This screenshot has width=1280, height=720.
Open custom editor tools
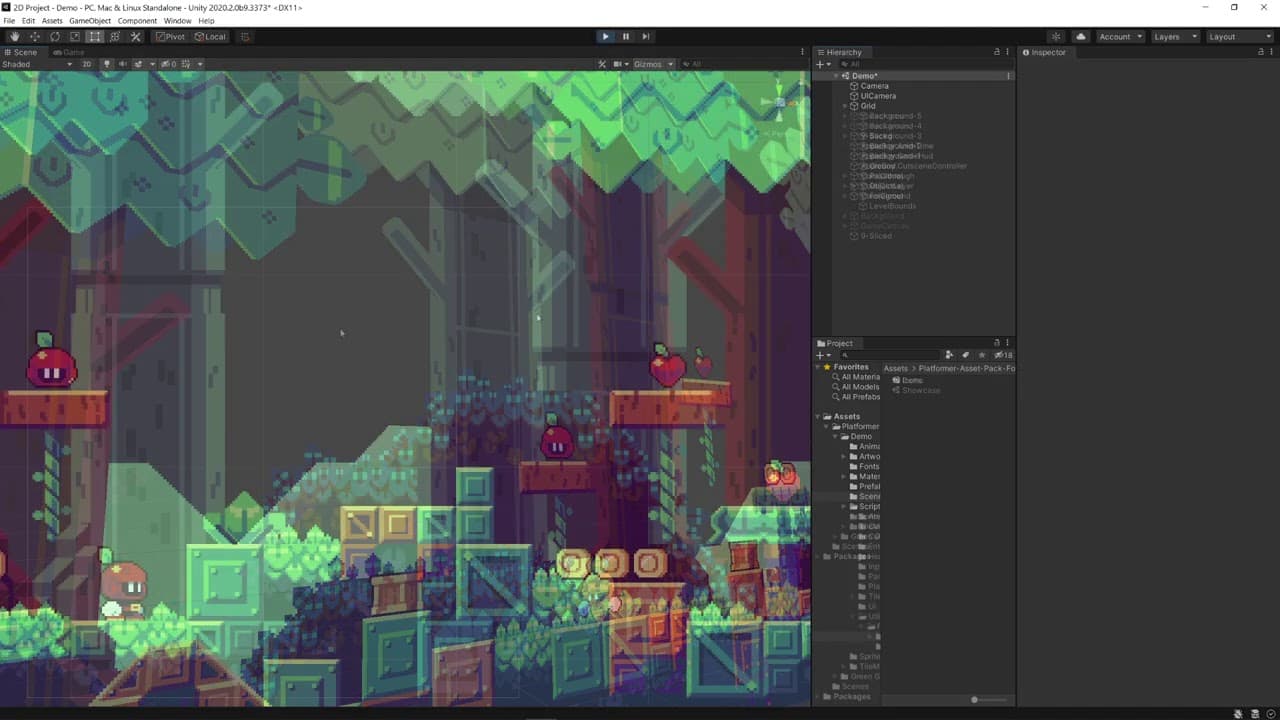pyautogui.click(x=135, y=36)
